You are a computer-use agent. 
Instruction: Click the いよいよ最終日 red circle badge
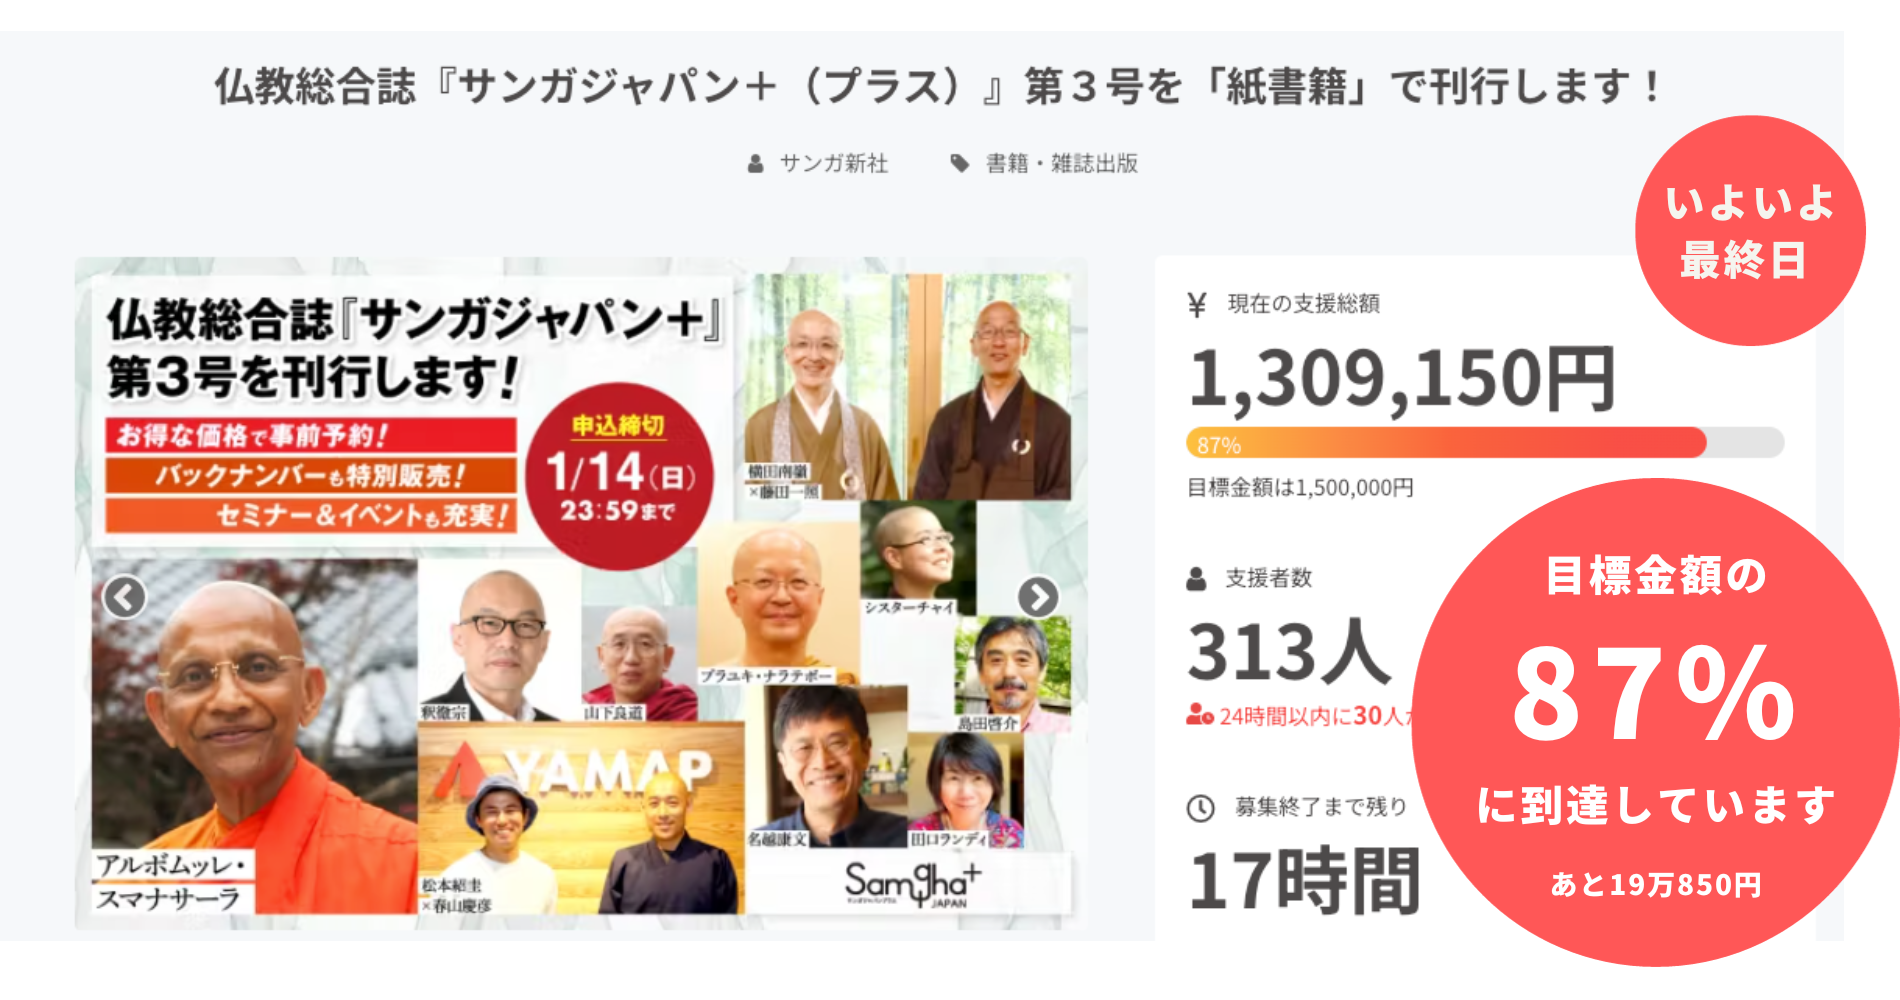1750,231
